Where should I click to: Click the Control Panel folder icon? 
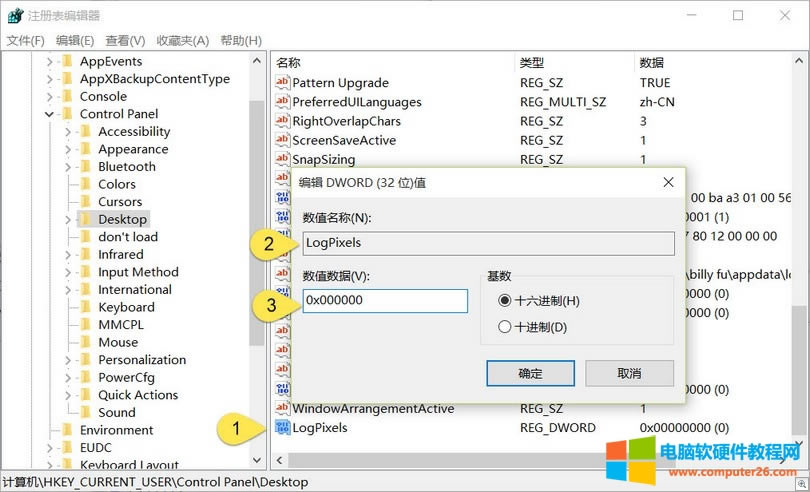(x=67, y=114)
